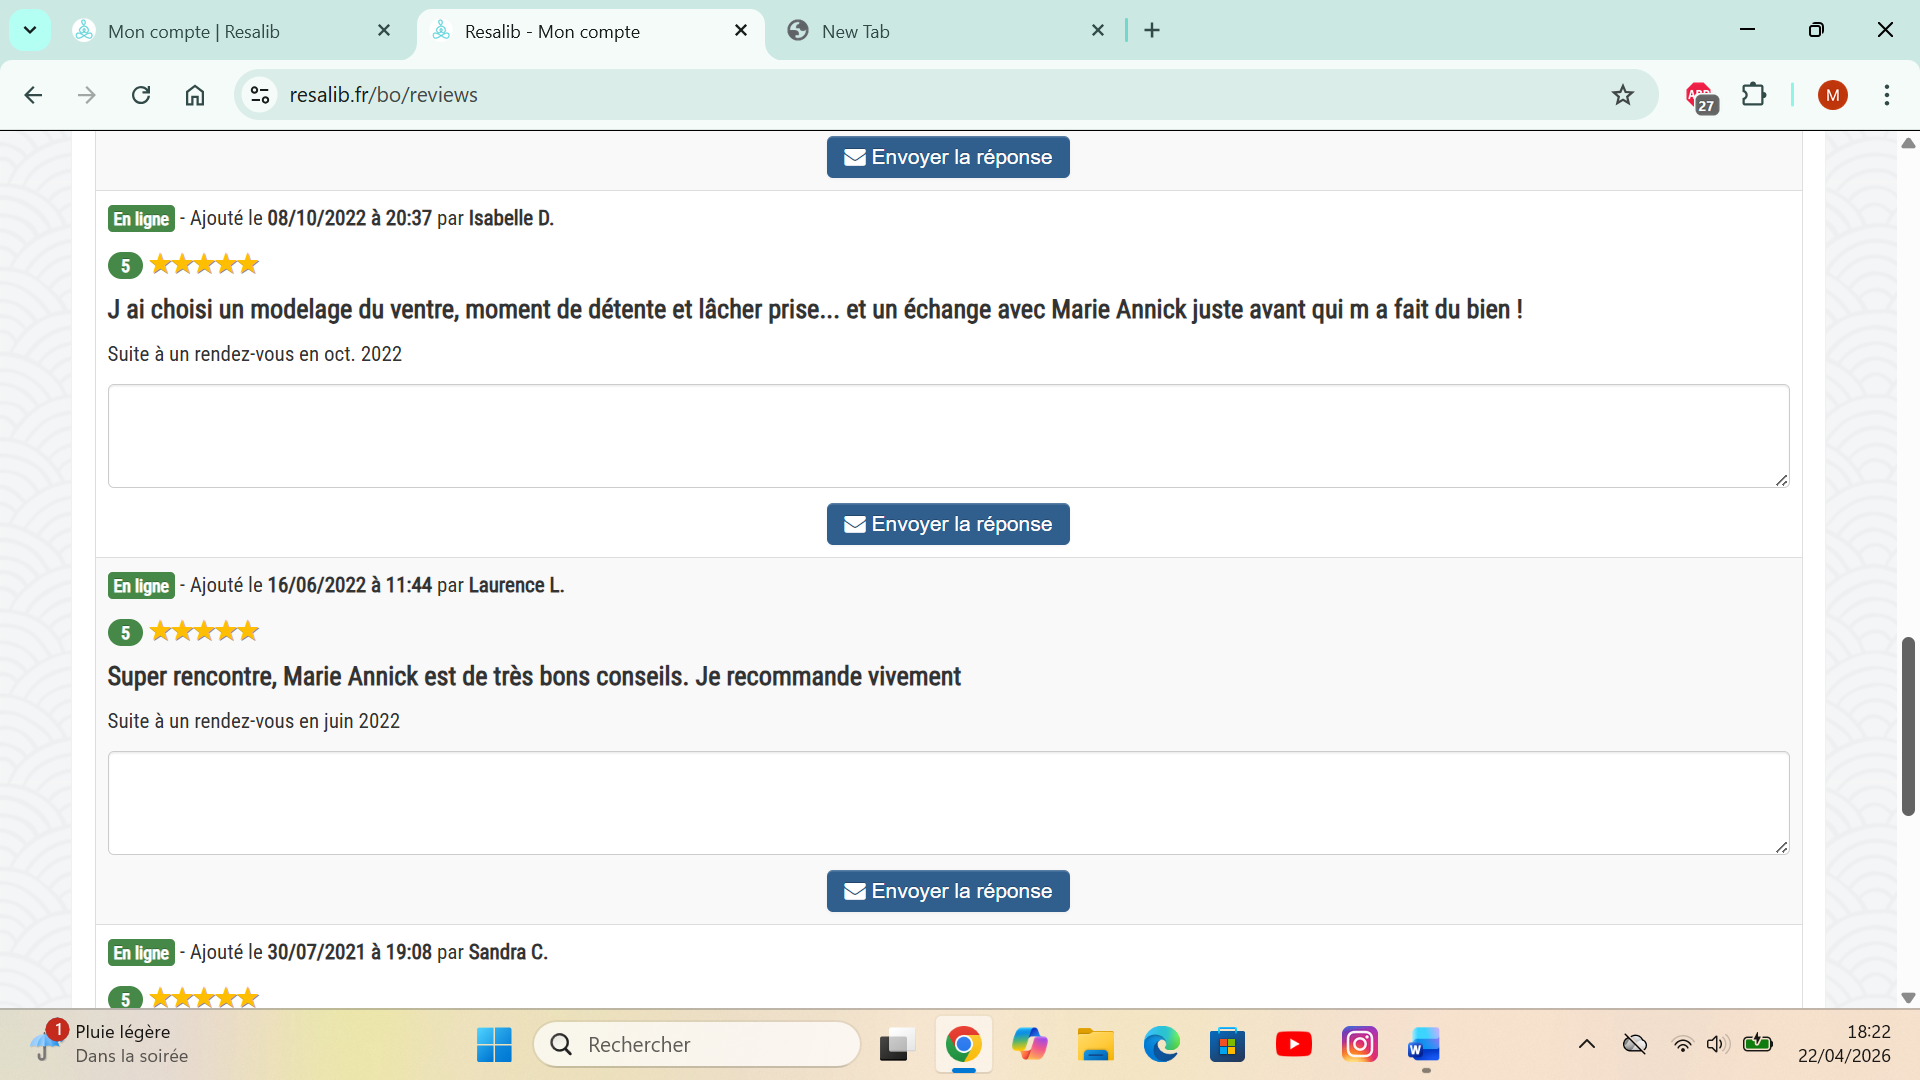Viewport: 1920px width, 1080px height.
Task: Launch Microsoft Edge from the taskbar
Action: 1161,1045
